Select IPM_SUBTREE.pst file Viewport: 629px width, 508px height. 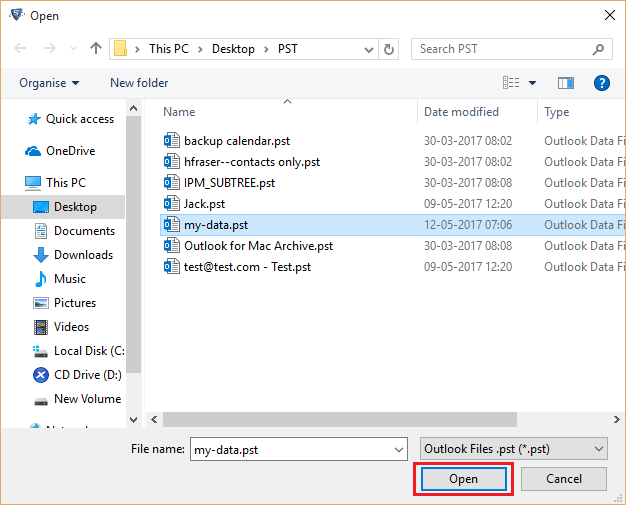pos(229,183)
